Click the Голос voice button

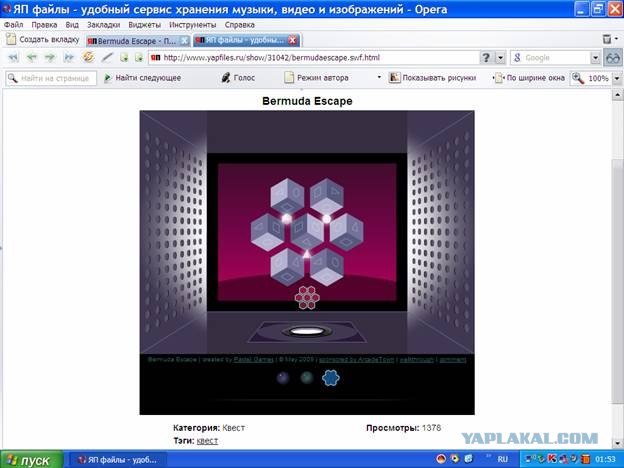pos(238,78)
